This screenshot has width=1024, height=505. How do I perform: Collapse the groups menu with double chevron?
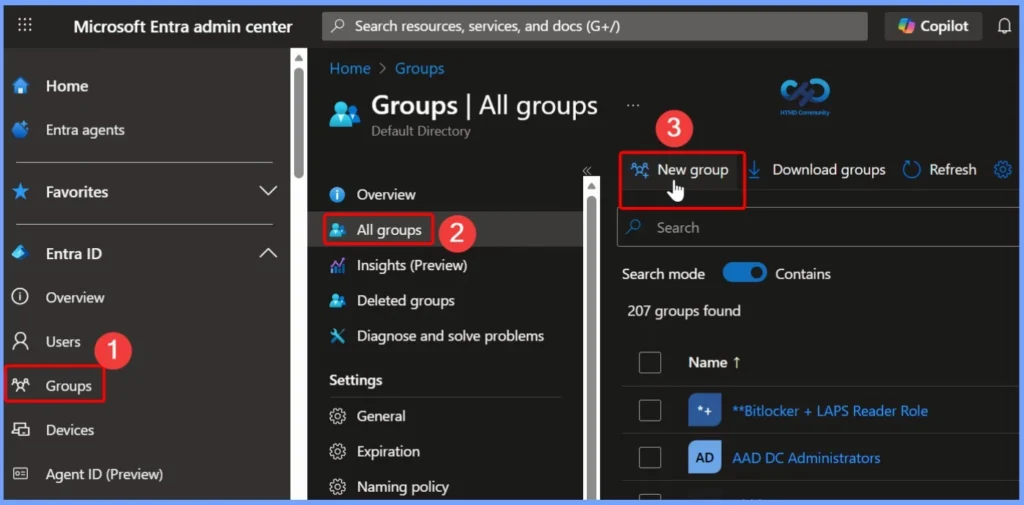586,171
